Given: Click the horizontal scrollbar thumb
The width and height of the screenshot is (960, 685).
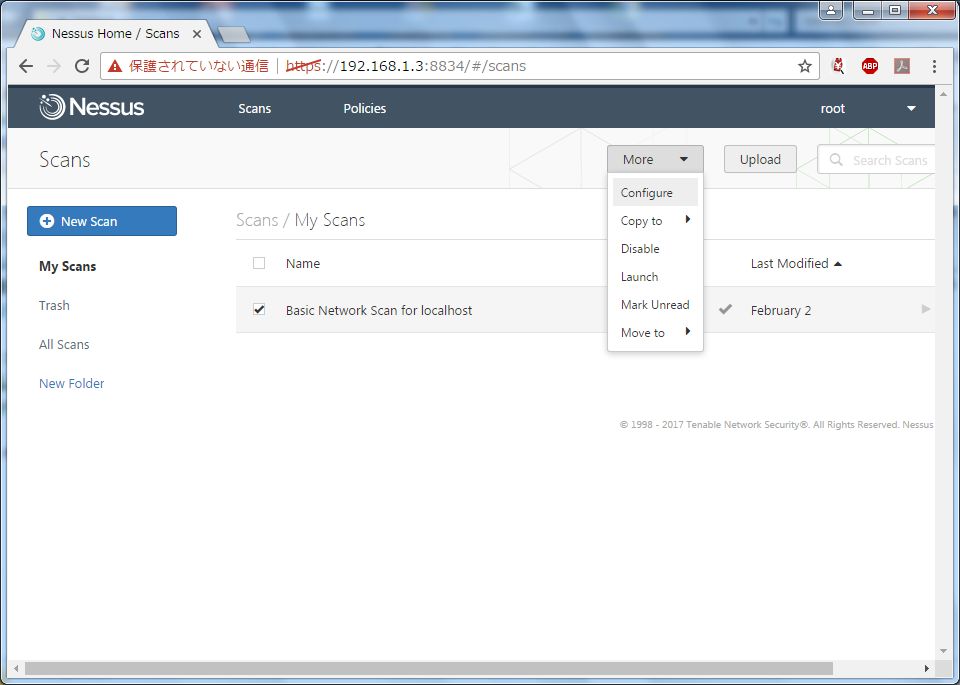Looking at the screenshot, I should 429,668.
